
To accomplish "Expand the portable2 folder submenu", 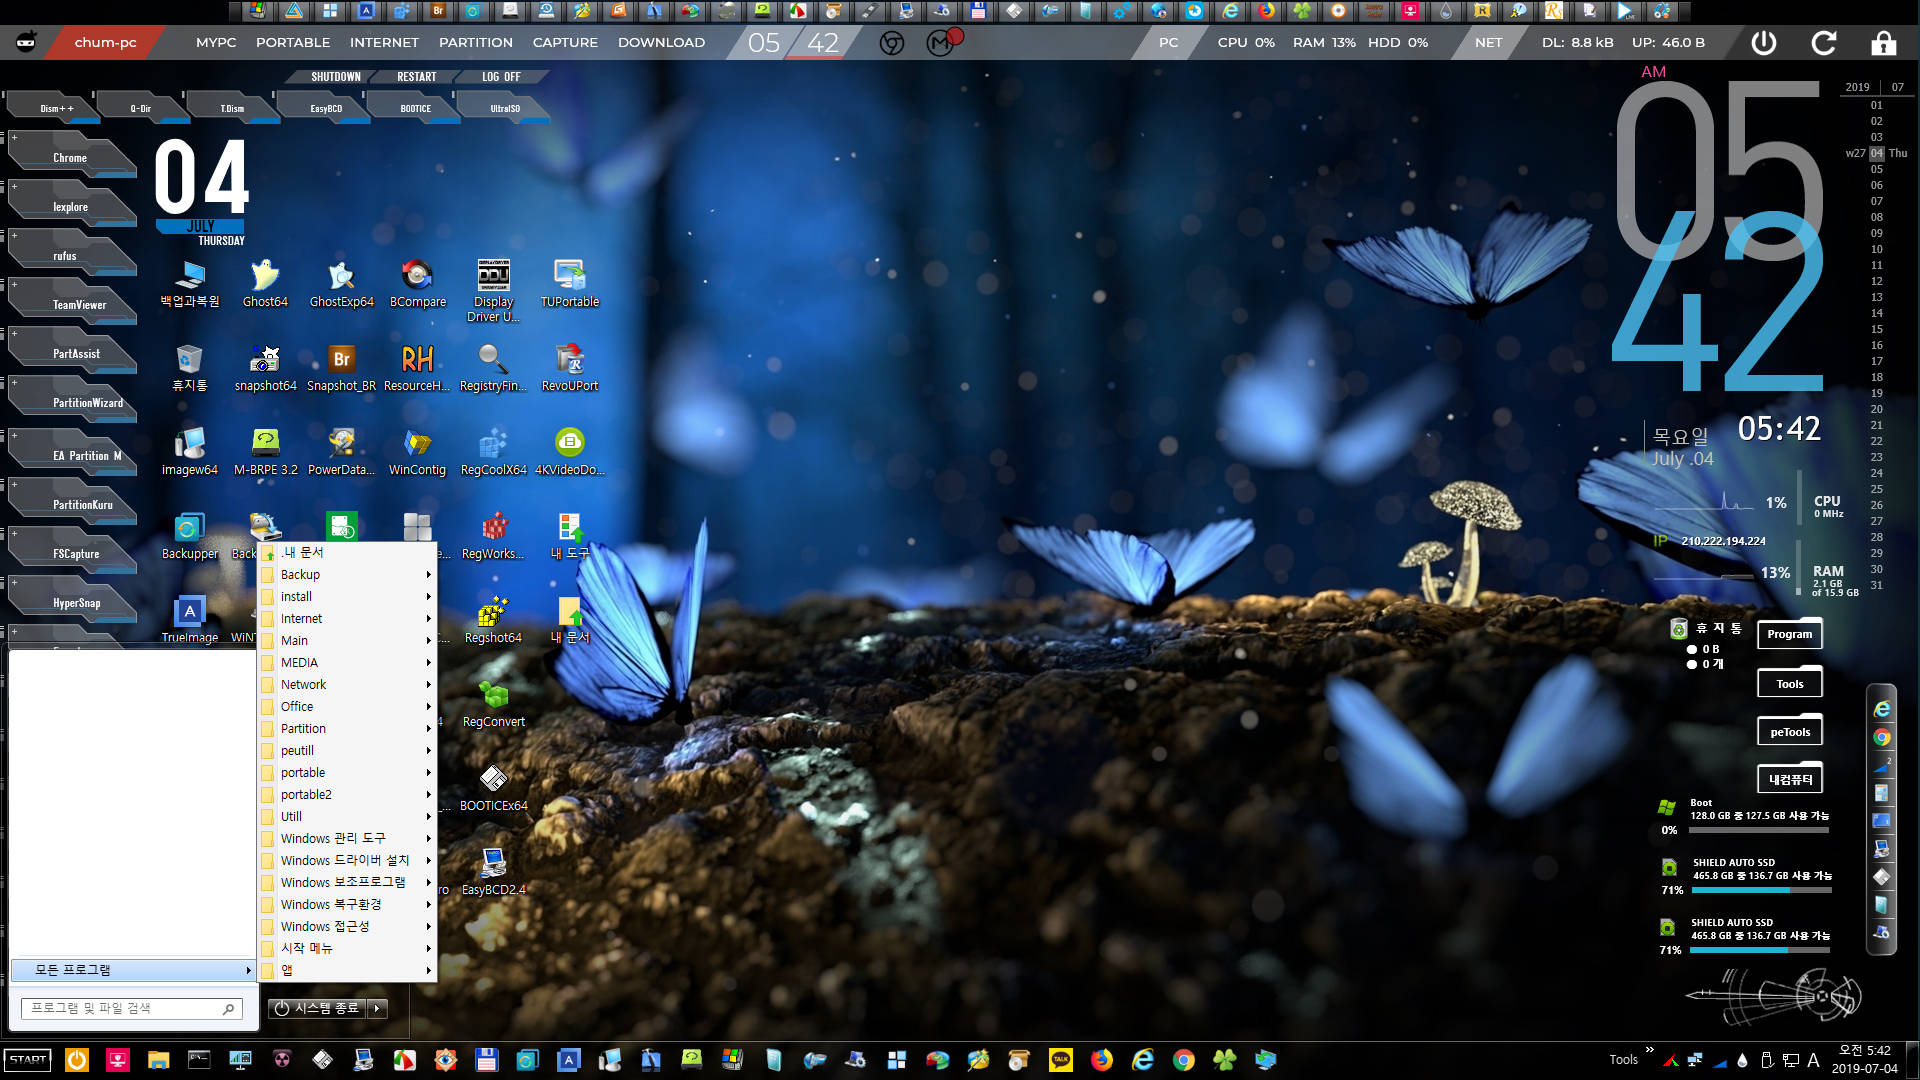I will (x=347, y=794).
